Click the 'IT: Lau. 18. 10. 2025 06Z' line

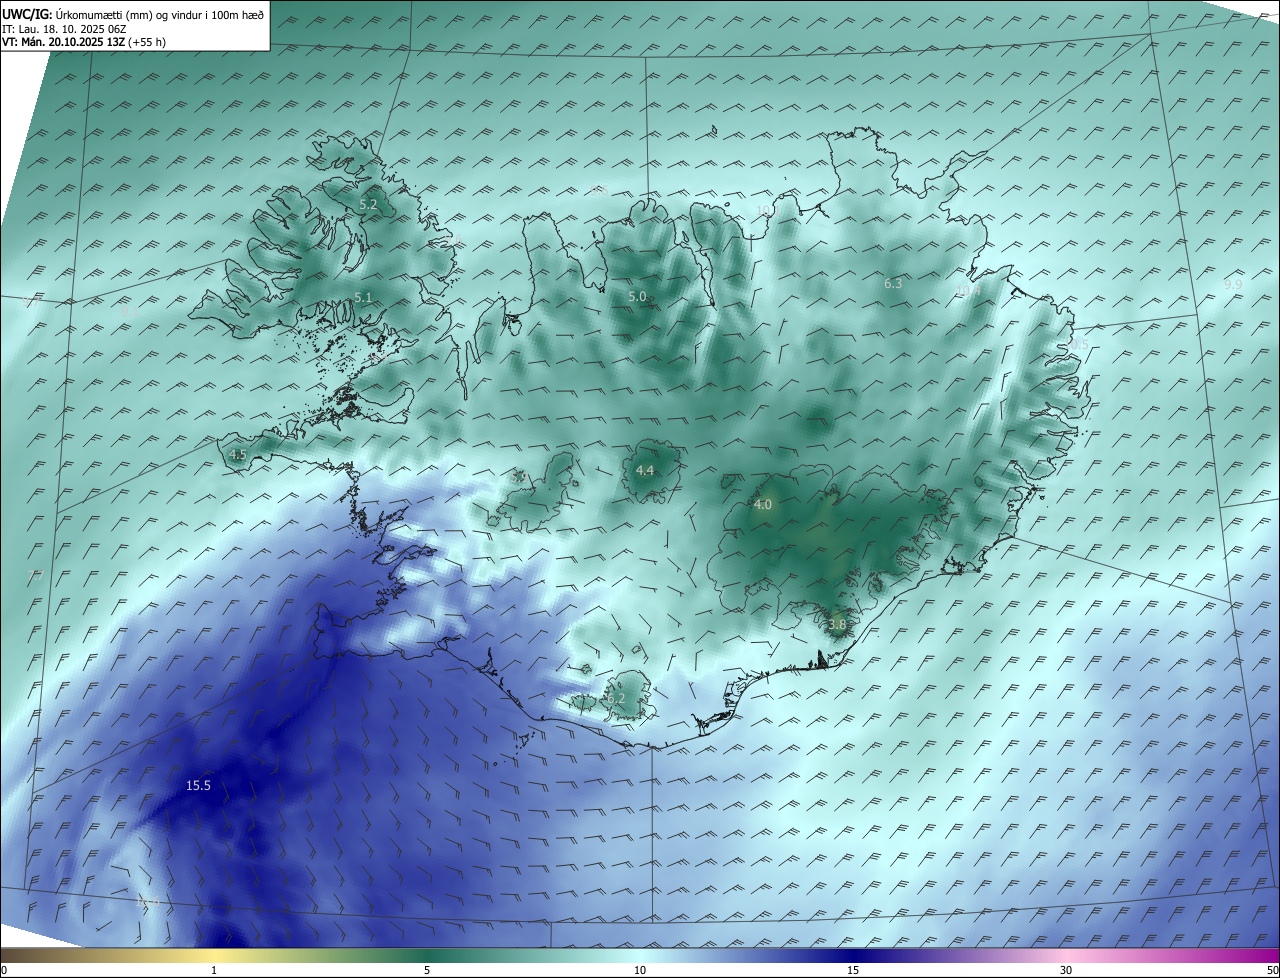tap(64, 28)
